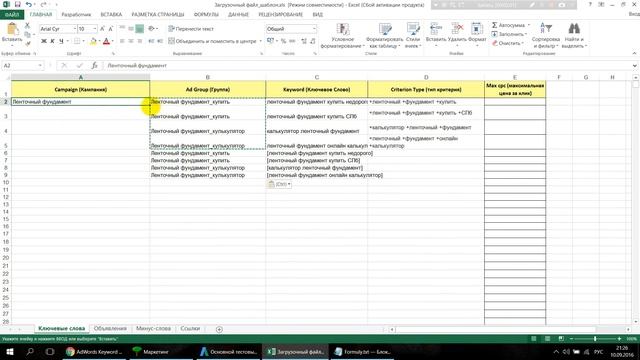640x360 pixels.
Task: Collapse the ribbon with chevron arrow
Action: 634,53
